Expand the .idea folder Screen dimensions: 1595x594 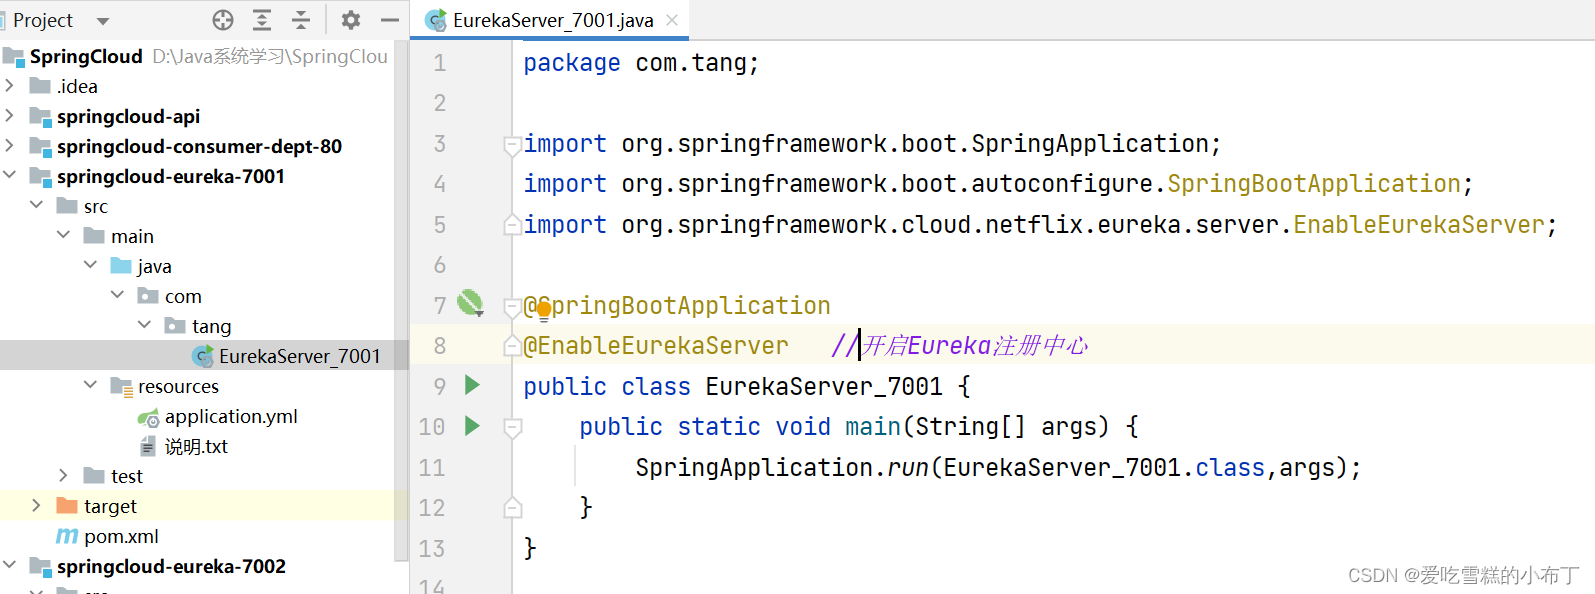coord(10,86)
